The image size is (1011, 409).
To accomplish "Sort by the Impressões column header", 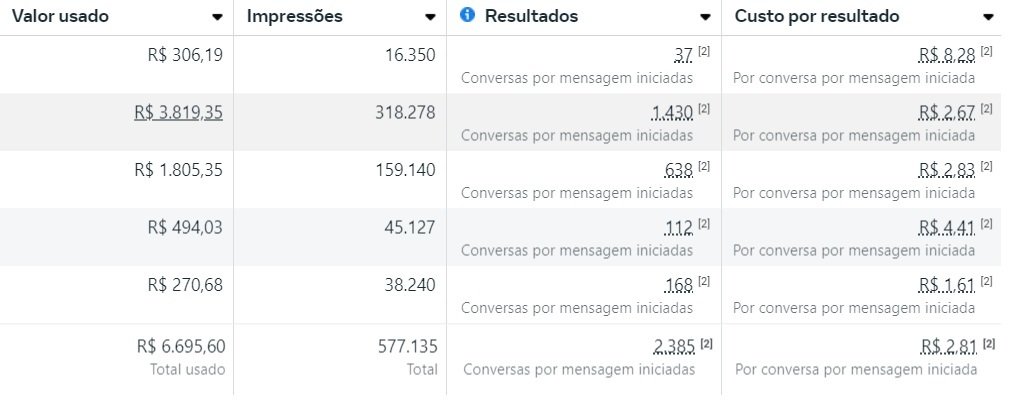I will [294, 16].
